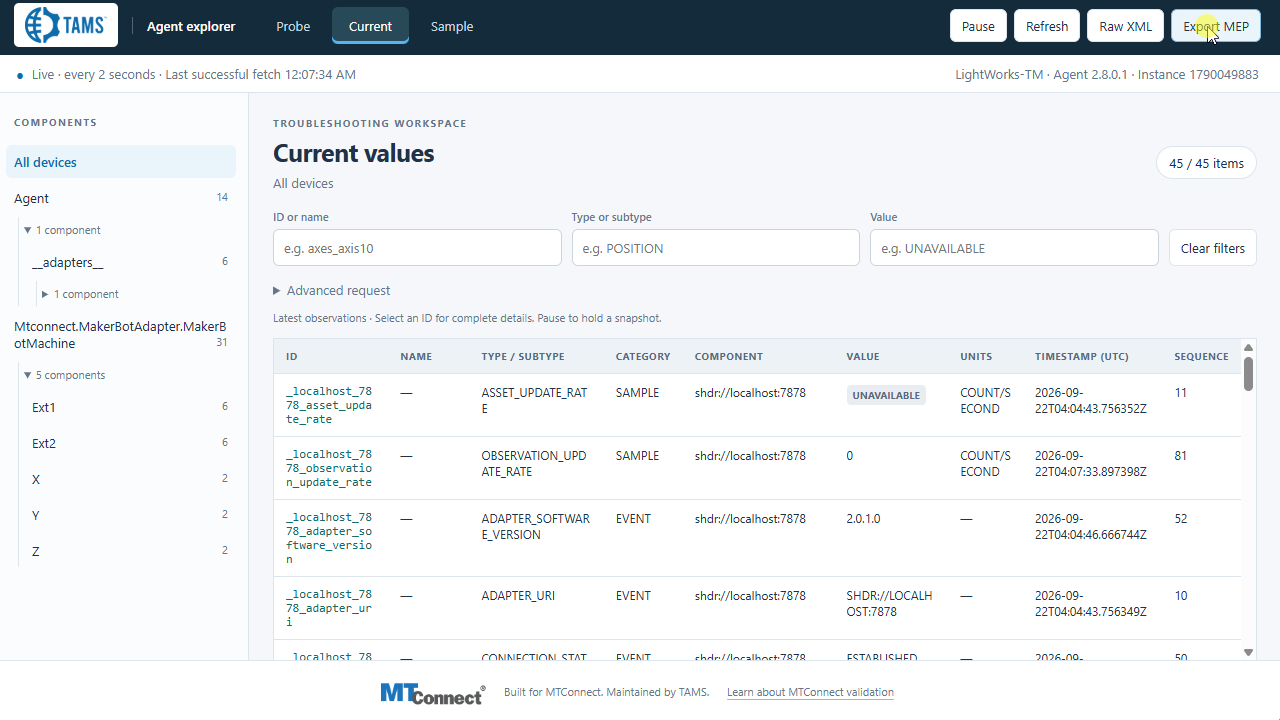The width and height of the screenshot is (1280, 720).
Task: Open the adapter_uri ID details
Action: pos(329,608)
